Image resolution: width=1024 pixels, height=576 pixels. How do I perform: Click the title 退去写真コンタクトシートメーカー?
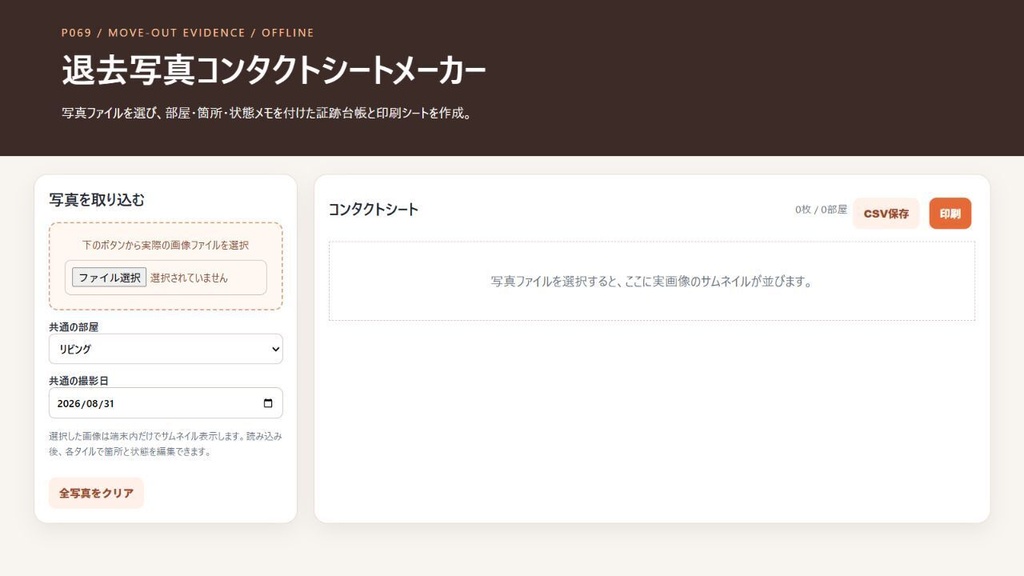tap(274, 70)
